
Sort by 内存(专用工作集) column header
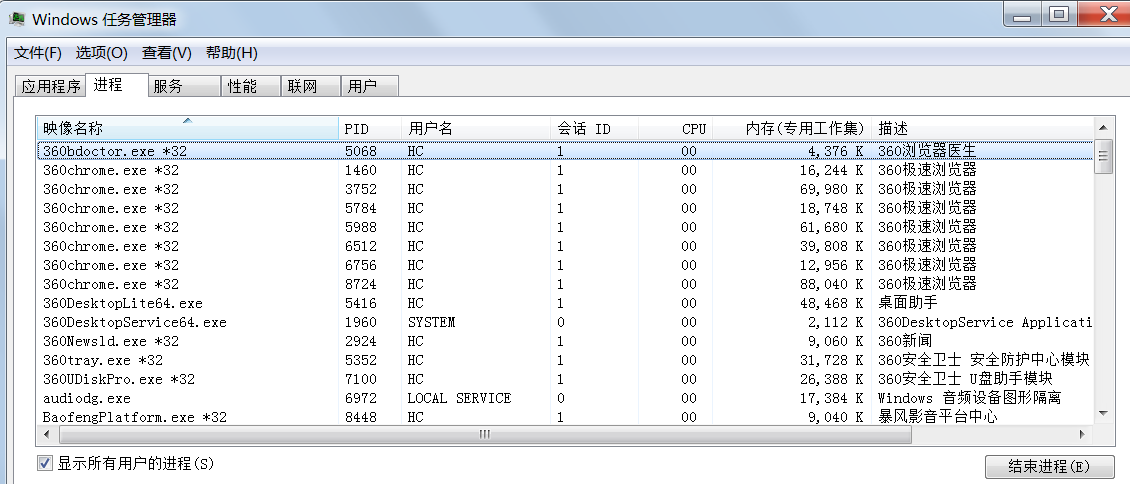click(792, 128)
